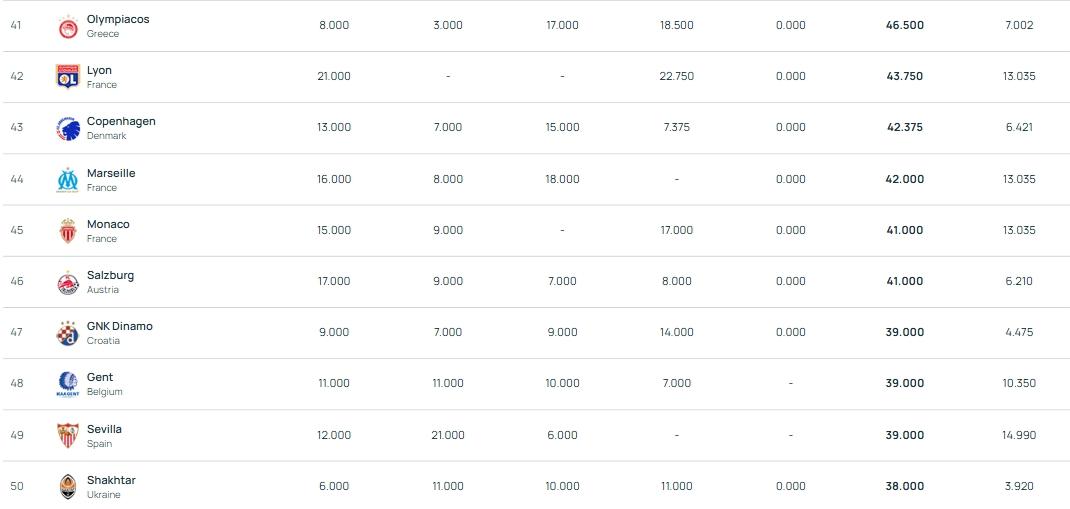Click Sevilla's total points 39.000

click(x=904, y=435)
